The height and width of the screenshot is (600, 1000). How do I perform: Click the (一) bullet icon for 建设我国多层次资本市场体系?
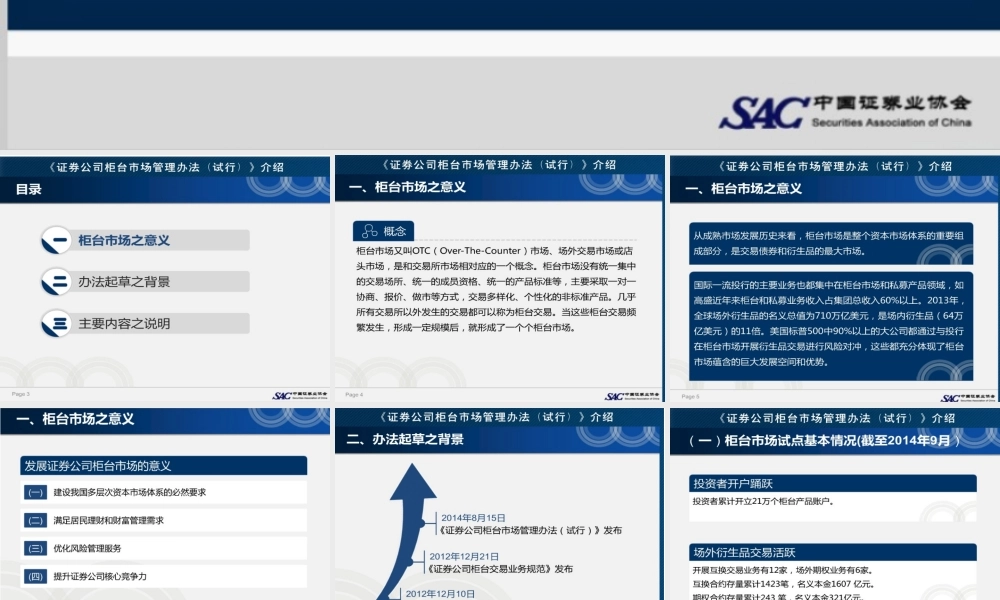[x=35, y=492]
